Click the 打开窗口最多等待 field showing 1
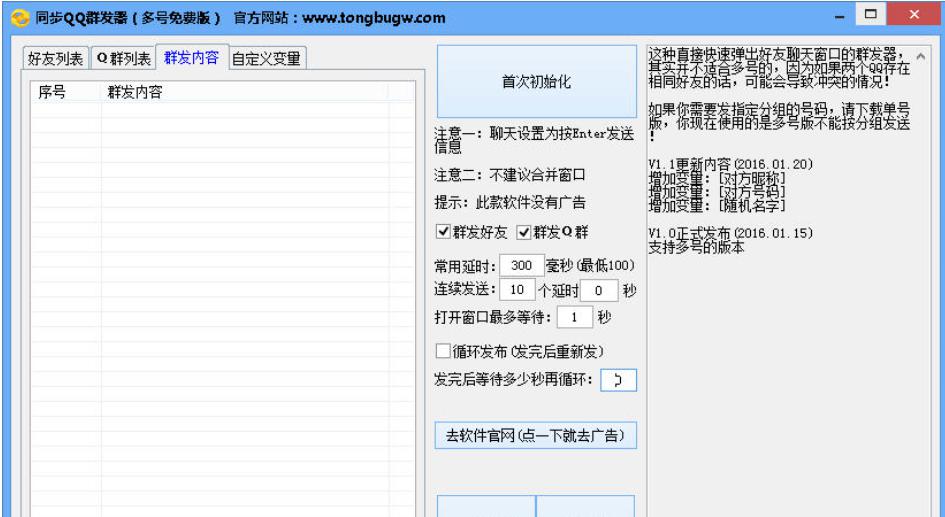This screenshot has width=945, height=517. [x=574, y=317]
